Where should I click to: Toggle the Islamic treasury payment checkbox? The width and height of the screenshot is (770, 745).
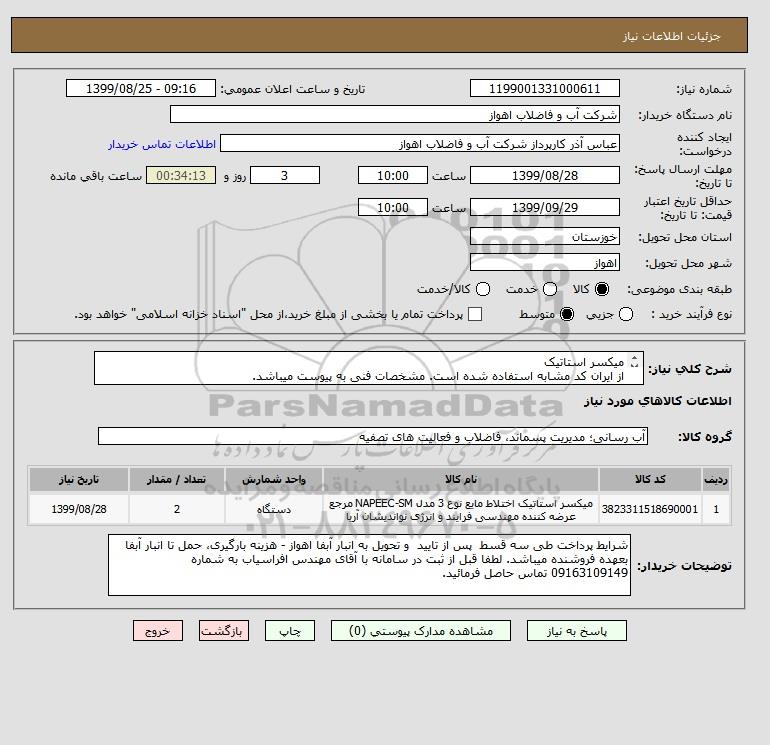tap(475, 314)
